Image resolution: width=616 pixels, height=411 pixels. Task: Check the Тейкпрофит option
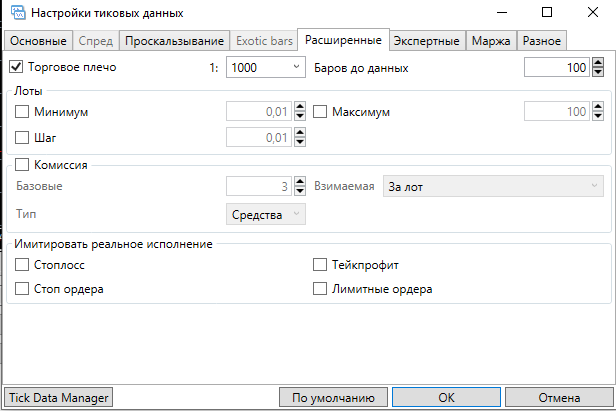click(x=320, y=264)
